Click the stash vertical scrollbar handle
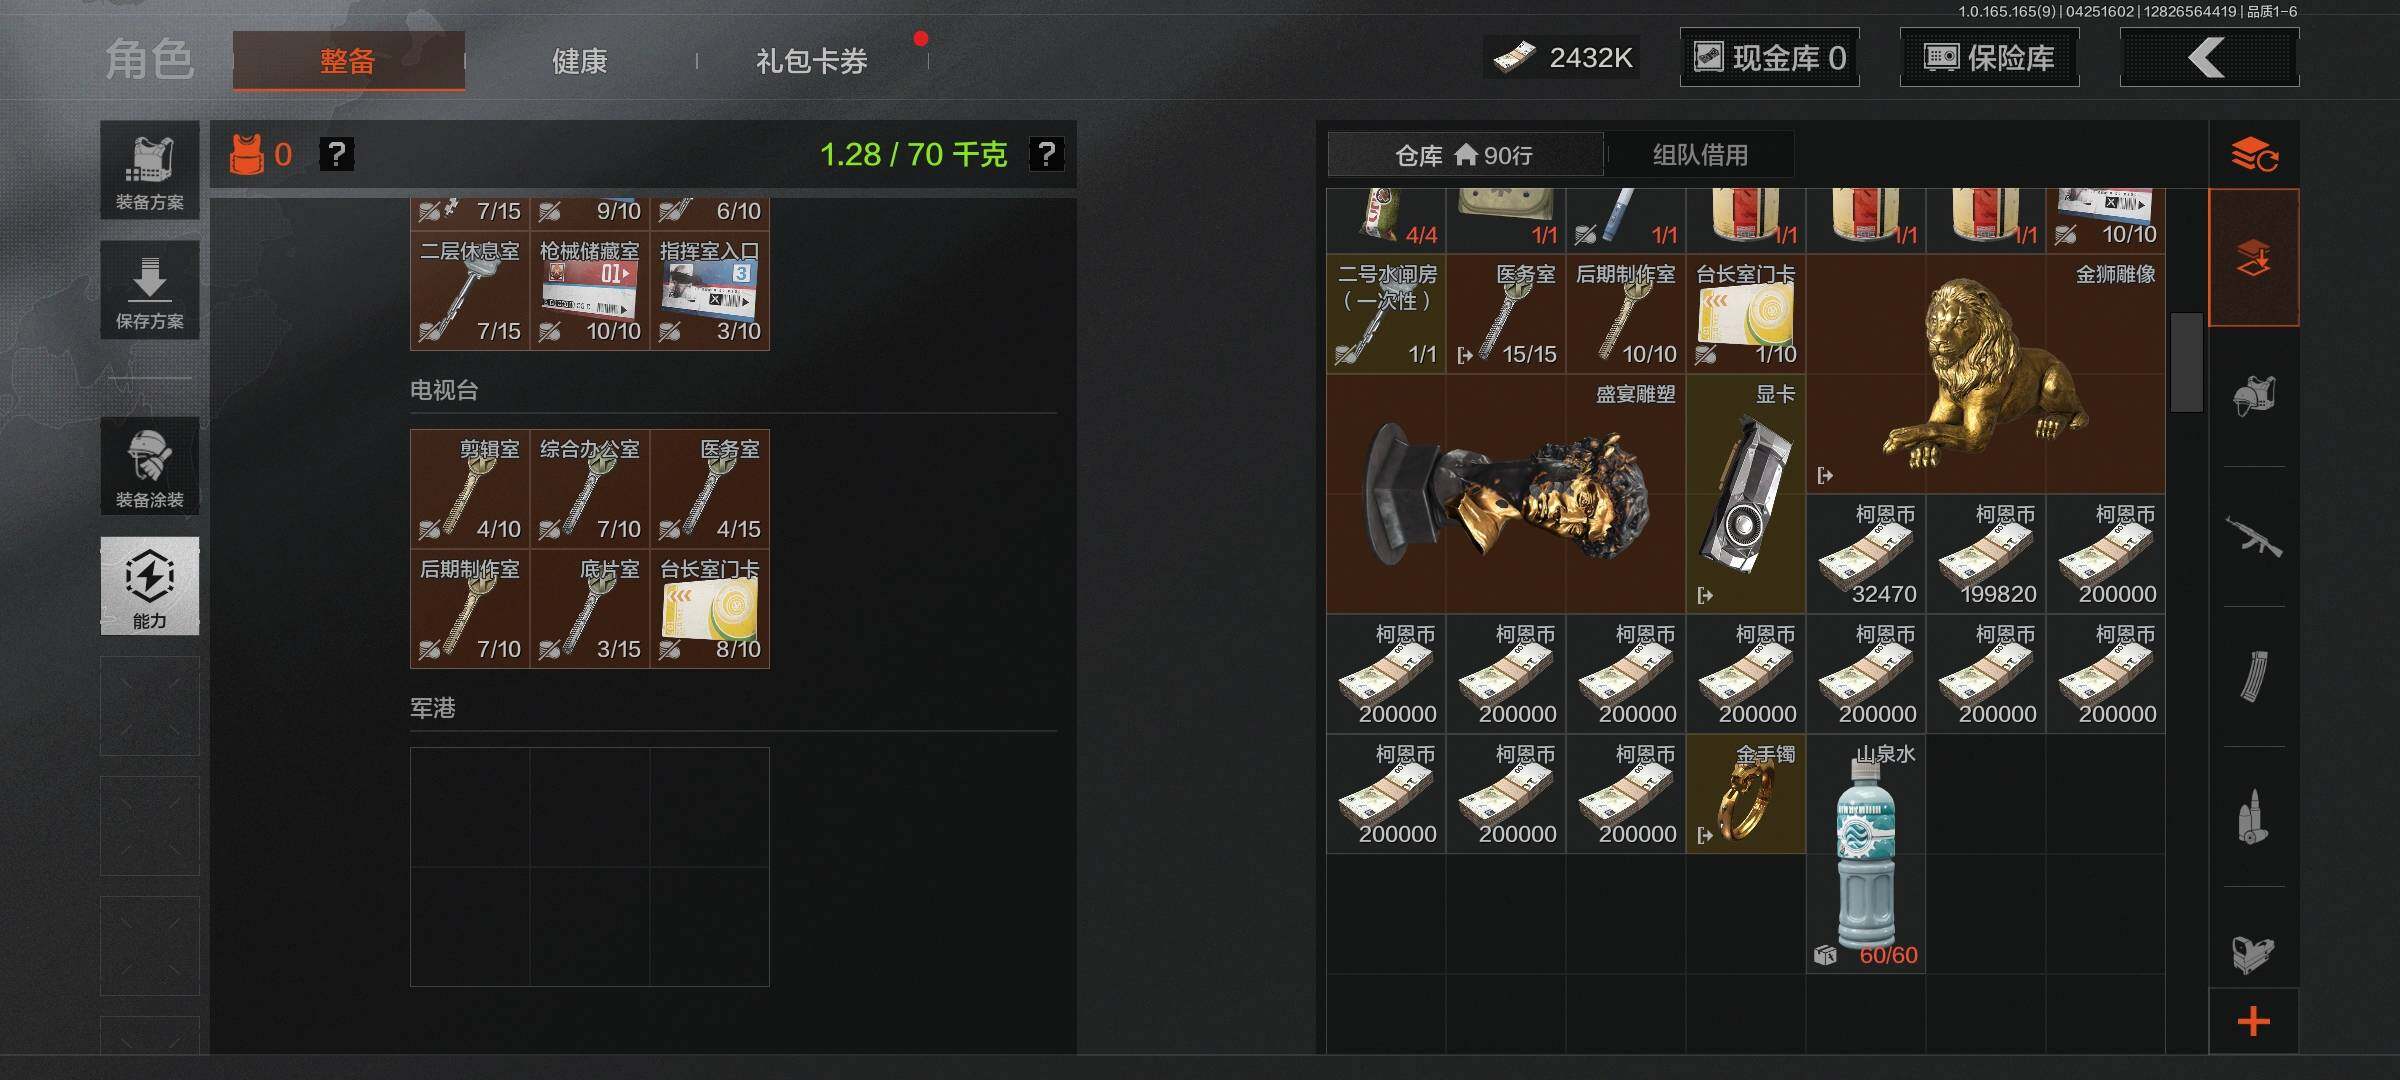The image size is (2400, 1080). coord(2186,362)
